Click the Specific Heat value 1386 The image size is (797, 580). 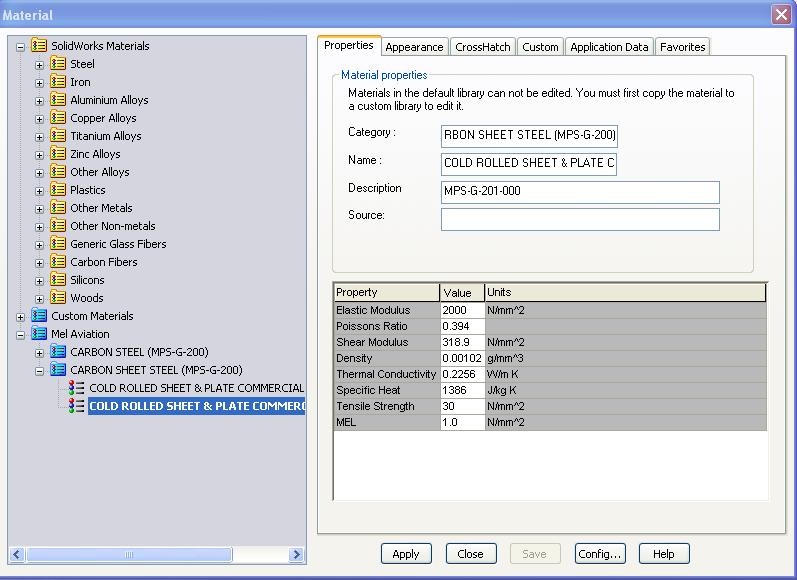[x=462, y=390]
